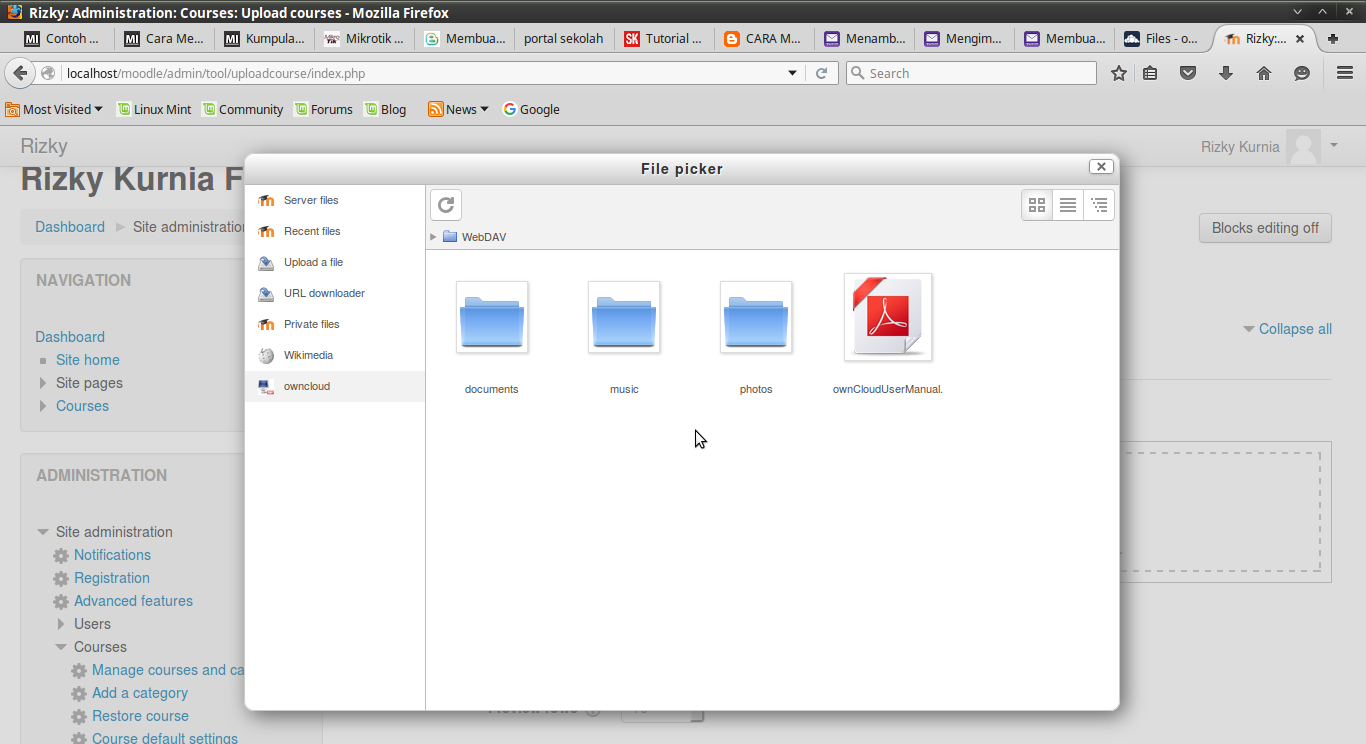Image resolution: width=1366 pixels, height=744 pixels.
Task: Open the Firefox hamburger menu
Action: point(1345,73)
